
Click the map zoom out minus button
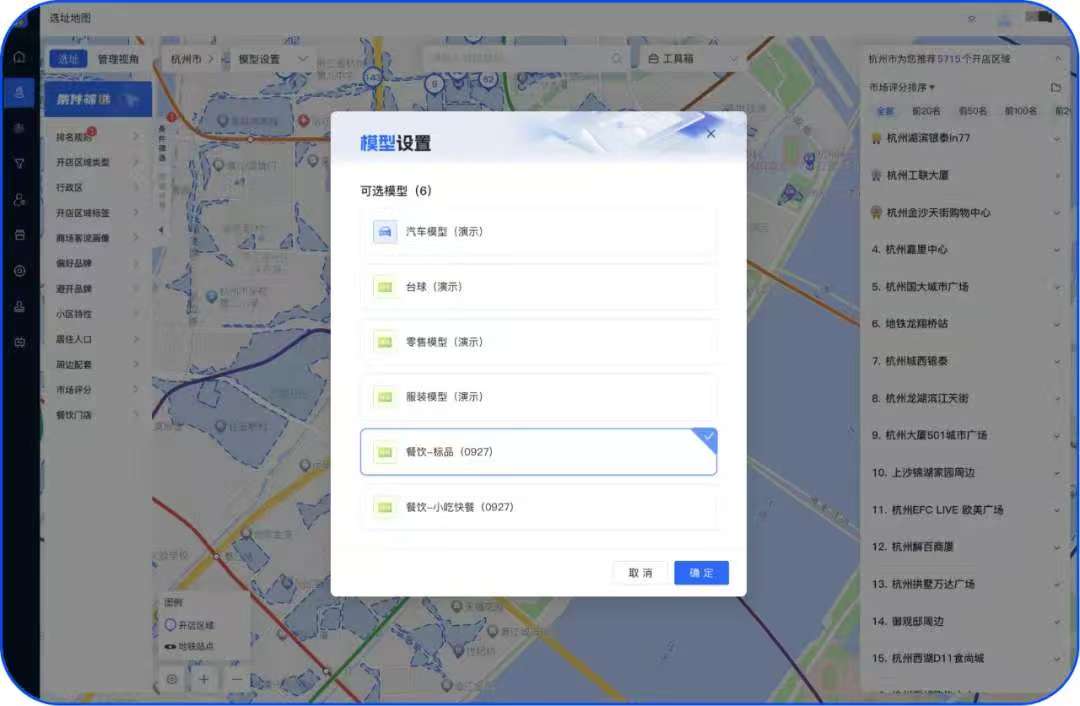click(237, 679)
